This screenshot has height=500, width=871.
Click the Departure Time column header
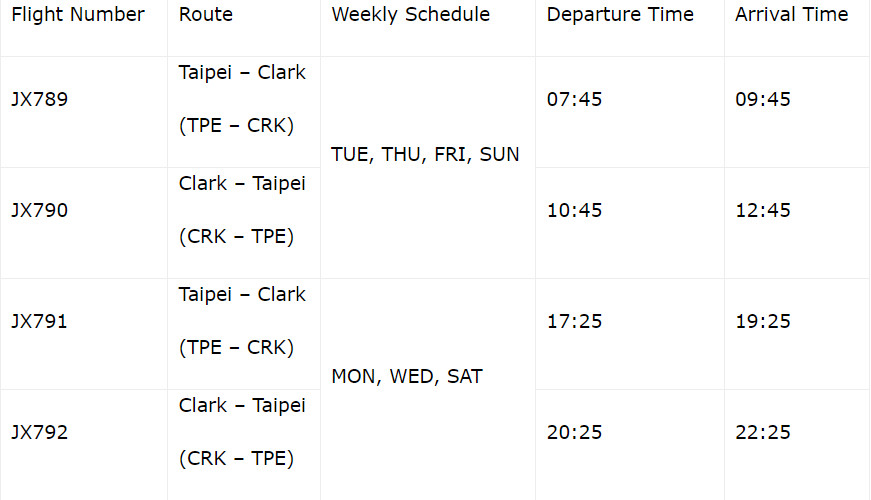point(620,15)
